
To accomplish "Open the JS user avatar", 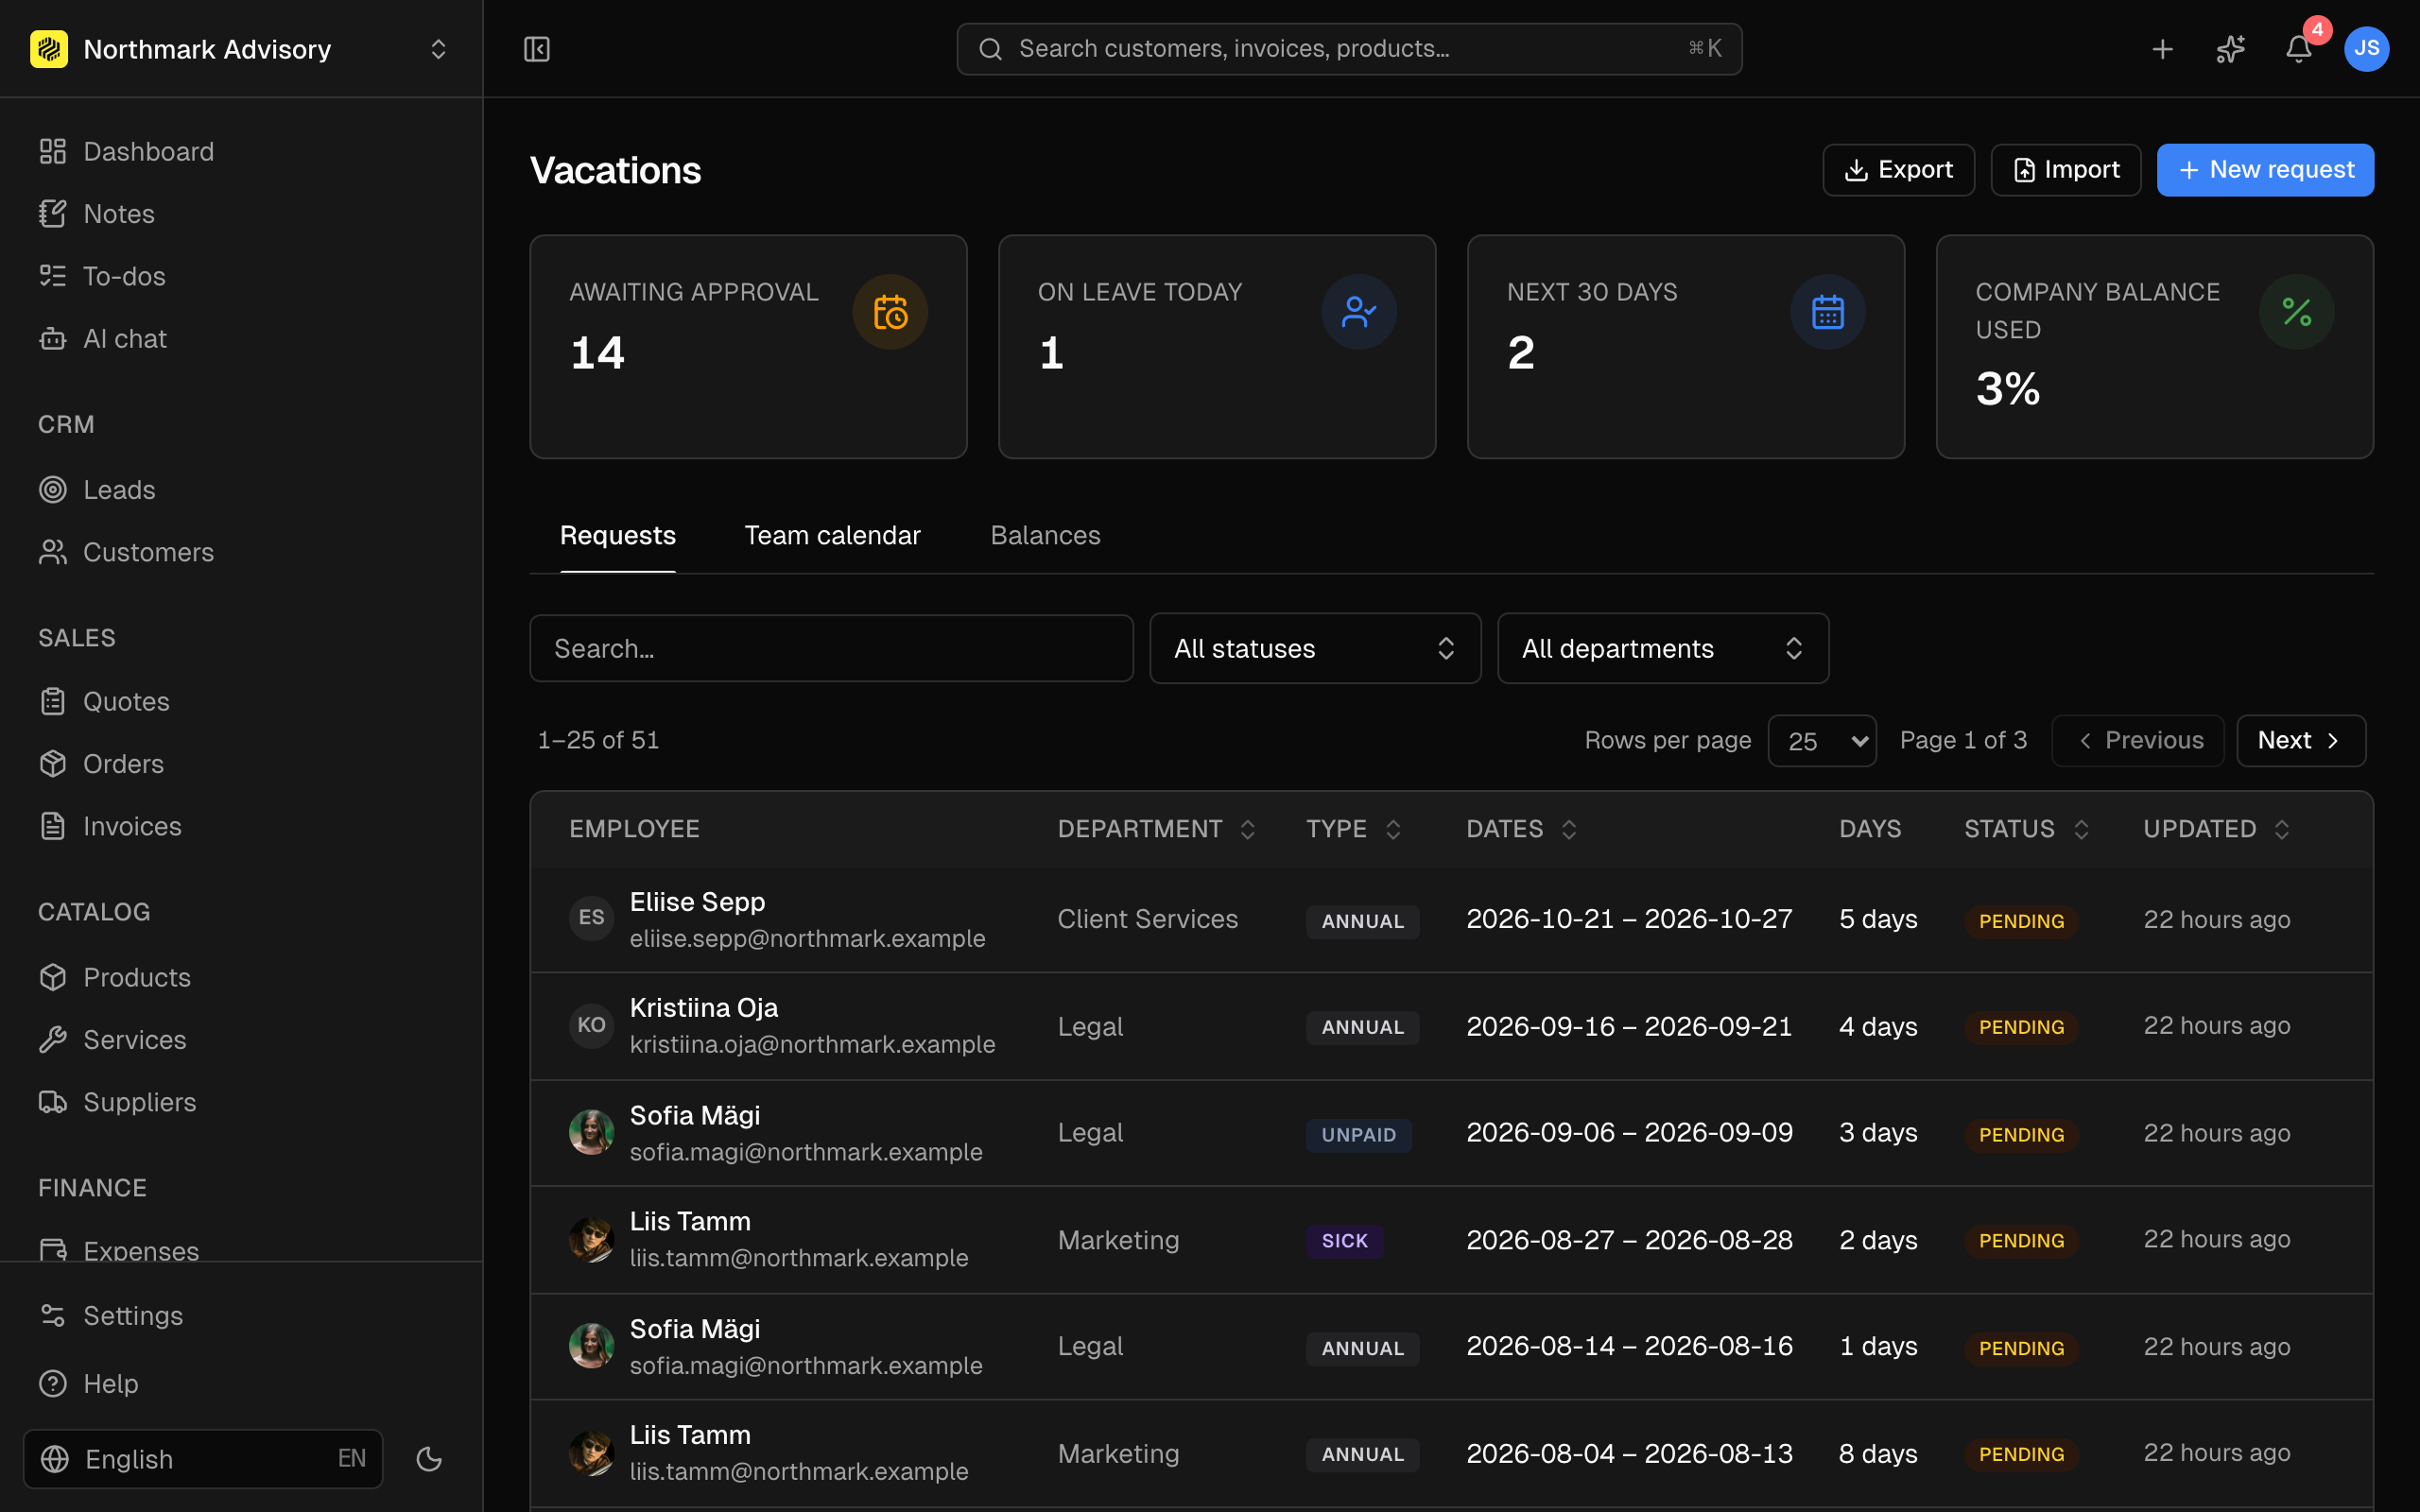I will pyautogui.click(x=2367, y=49).
